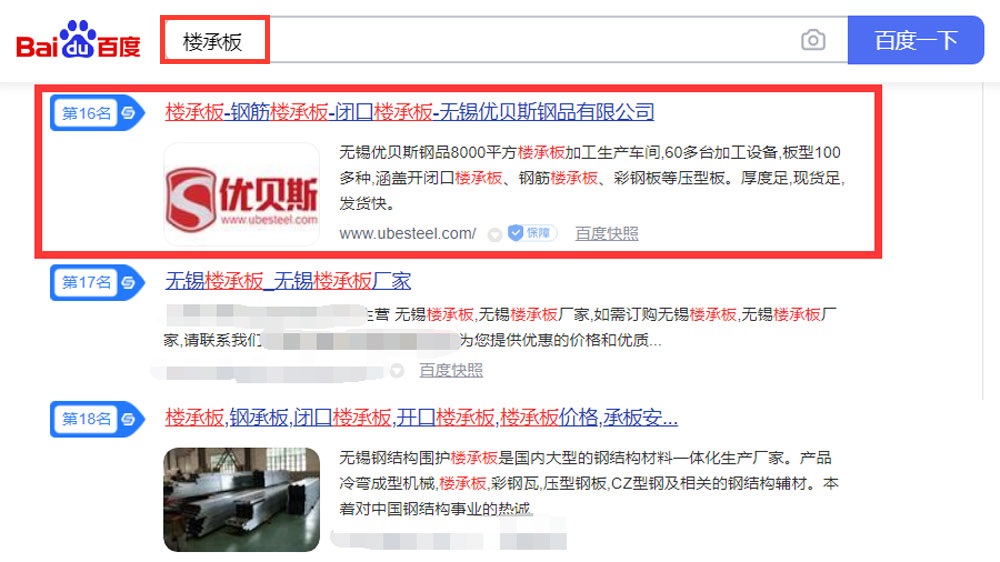1000x562 pixels.
Task: Click the 无锡优贝斯钢品 description text
Action: coord(592,178)
